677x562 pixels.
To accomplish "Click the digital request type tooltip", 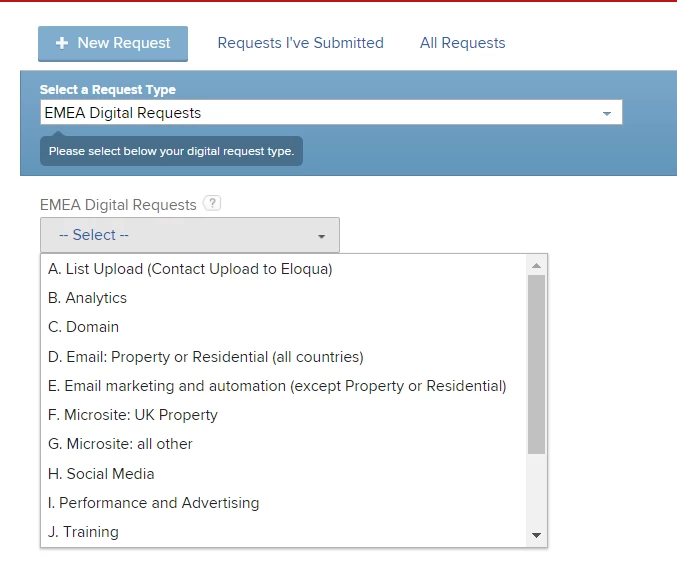I will 171,151.
